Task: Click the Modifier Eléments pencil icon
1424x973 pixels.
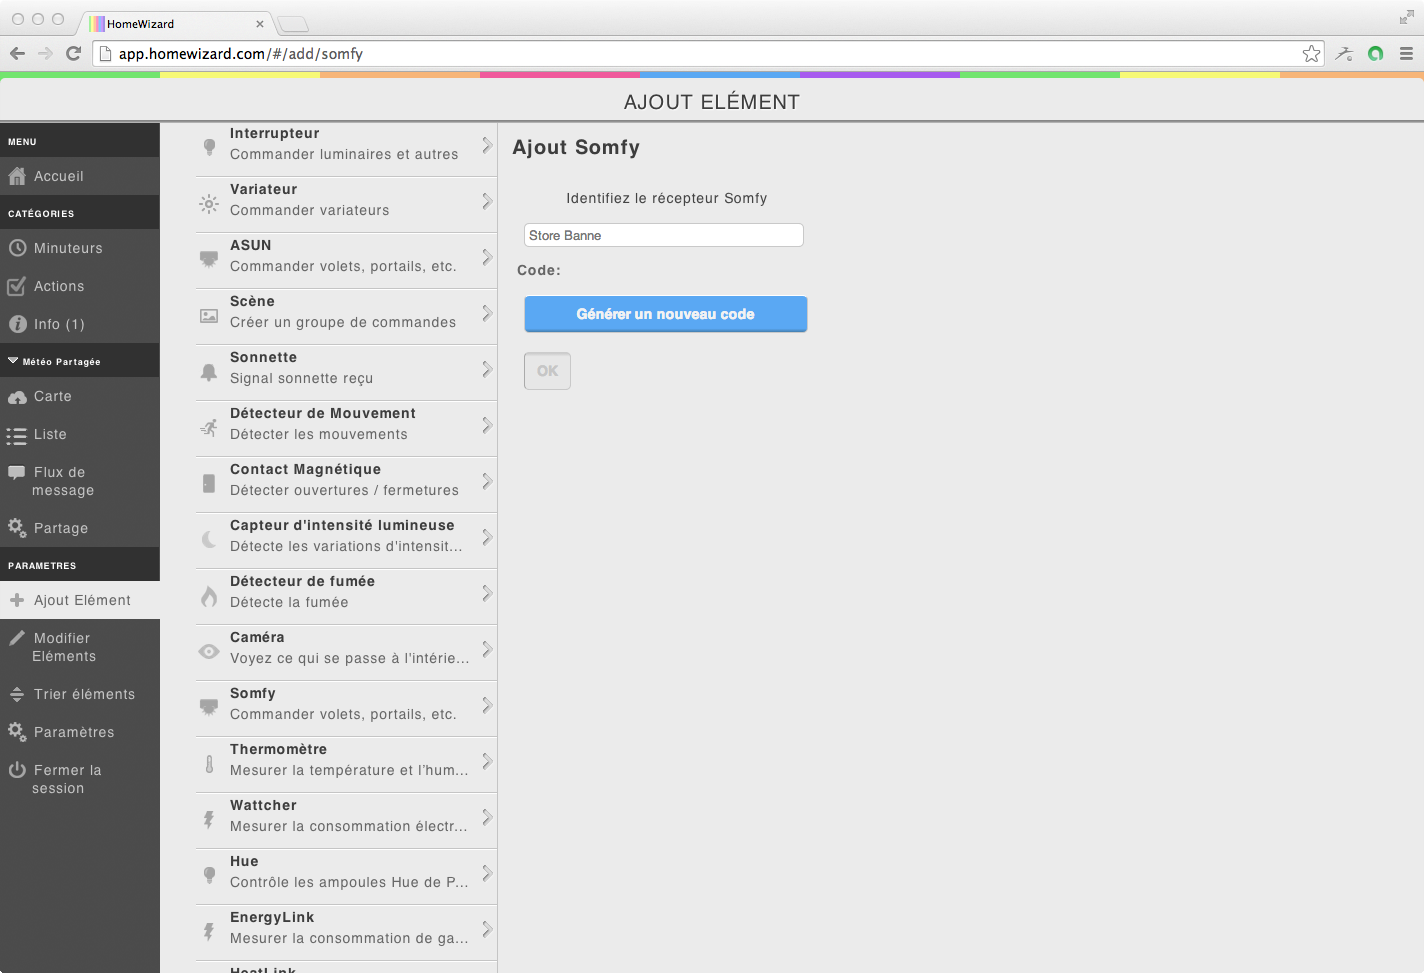Action: pyautogui.click(x=17, y=638)
